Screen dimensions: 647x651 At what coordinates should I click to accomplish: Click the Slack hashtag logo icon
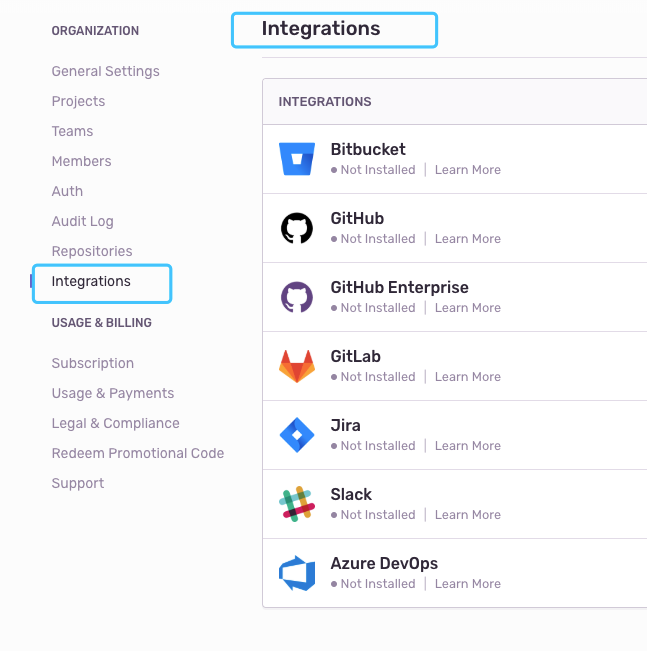[x=297, y=504]
